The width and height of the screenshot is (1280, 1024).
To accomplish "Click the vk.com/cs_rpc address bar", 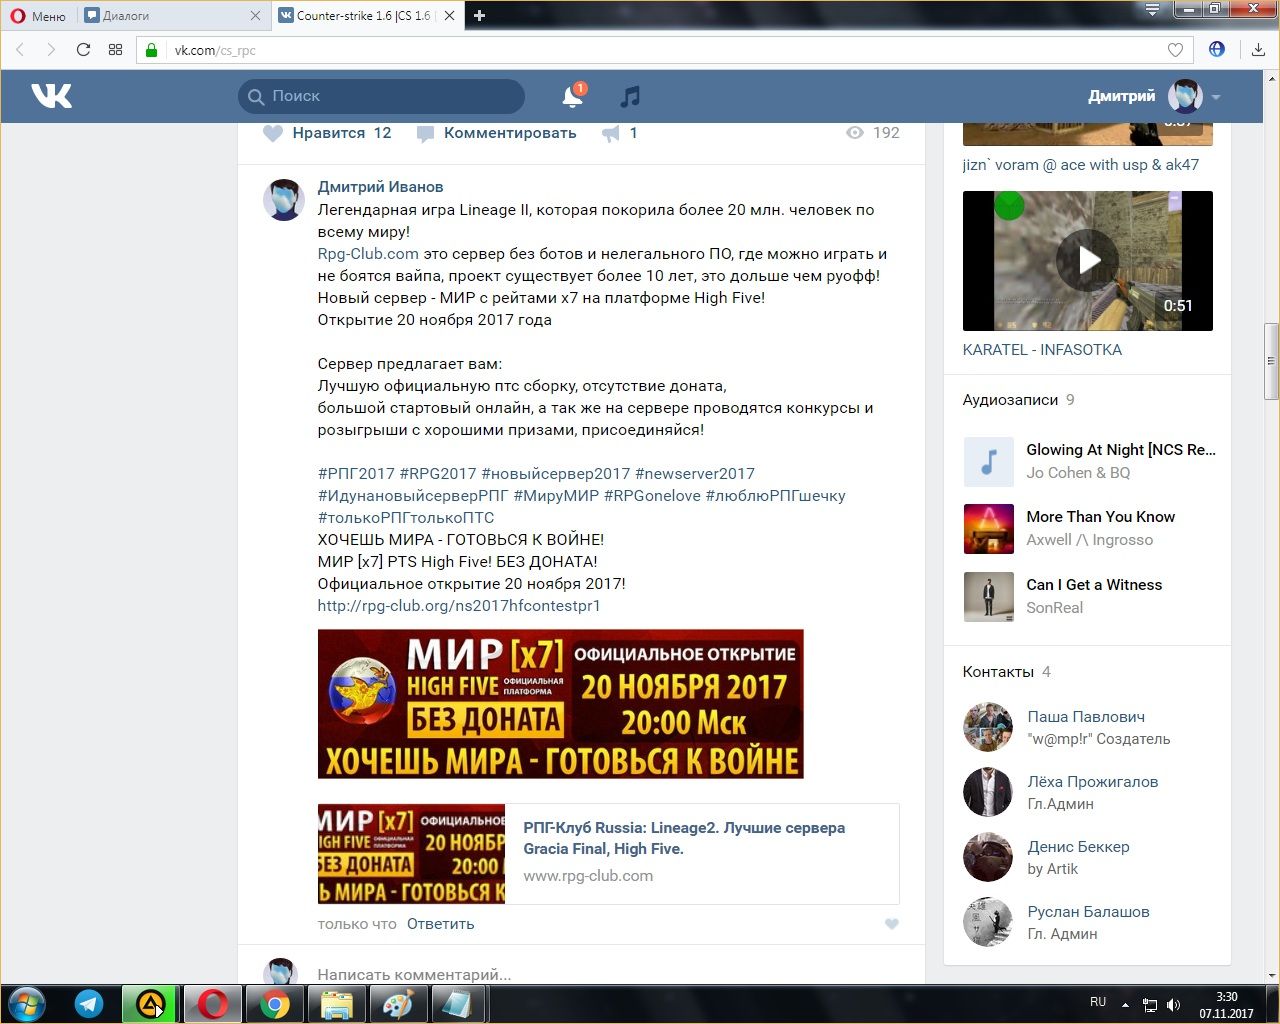I will pyautogui.click(x=665, y=50).
